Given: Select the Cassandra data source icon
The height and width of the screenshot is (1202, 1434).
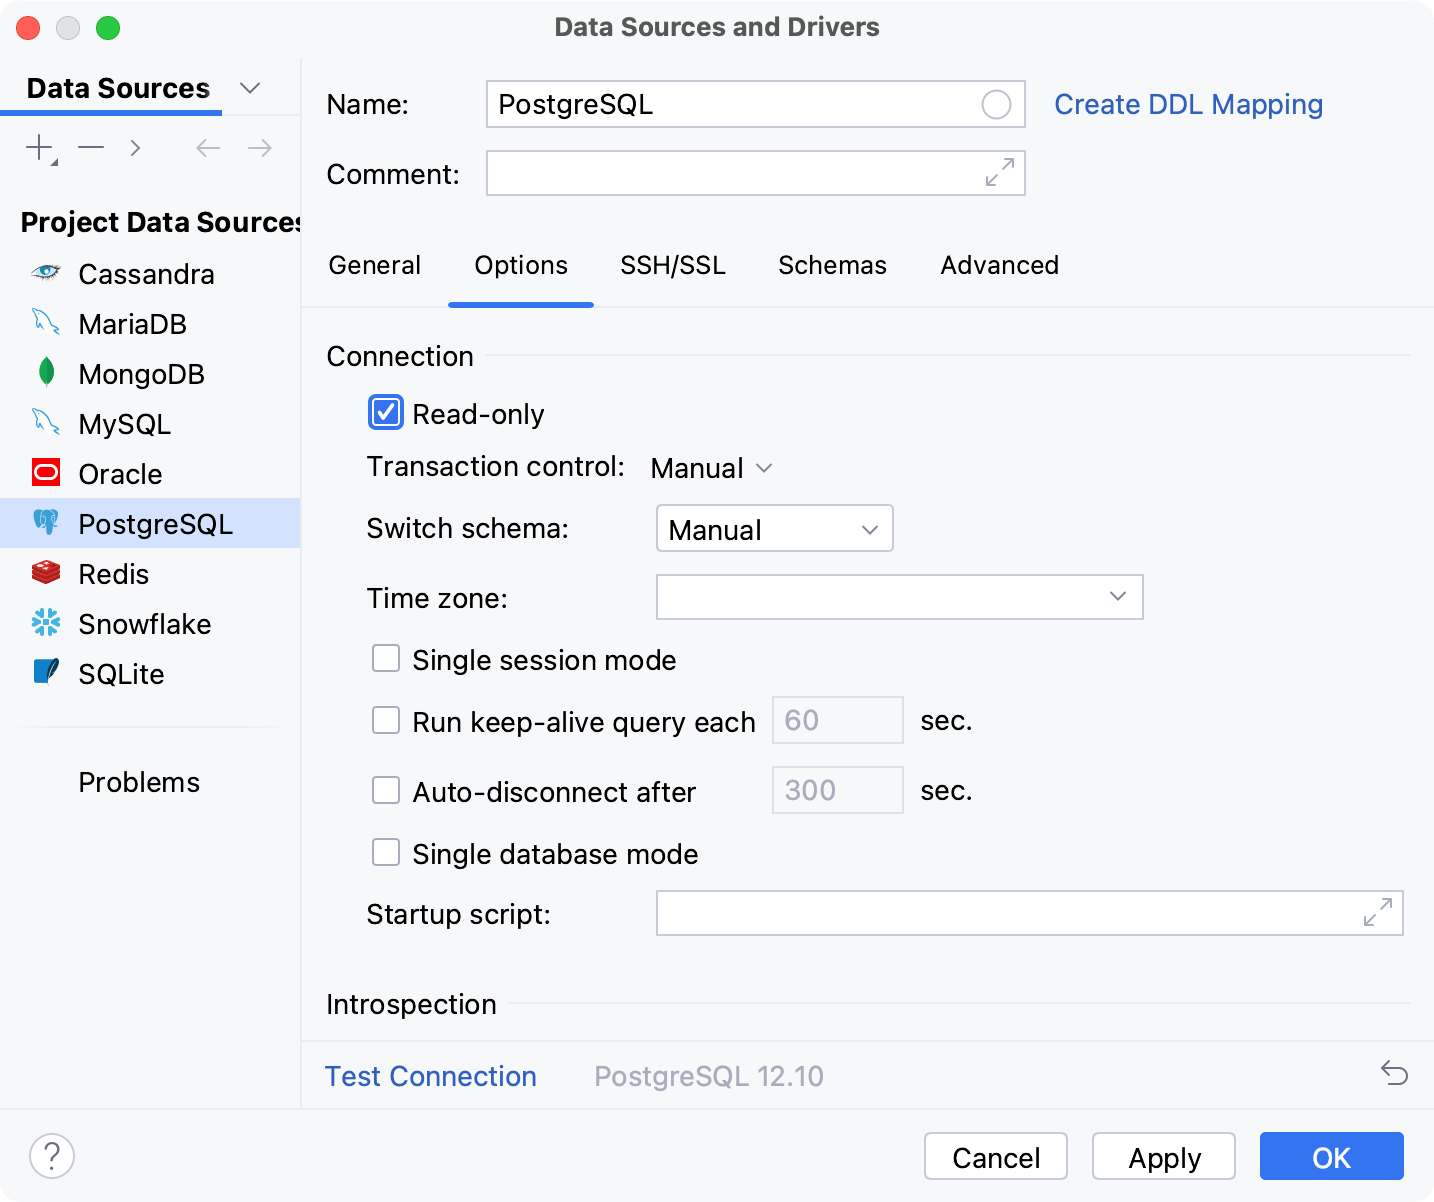Looking at the screenshot, I should (47, 273).
